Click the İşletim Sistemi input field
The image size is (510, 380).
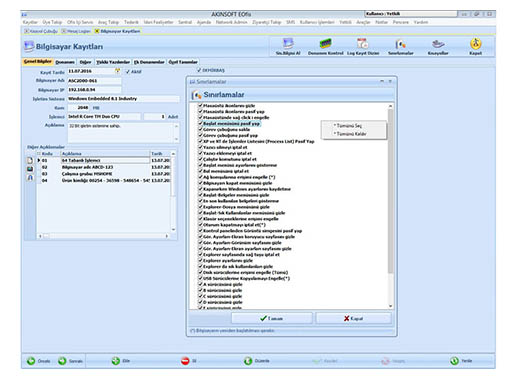click(123, 99)
